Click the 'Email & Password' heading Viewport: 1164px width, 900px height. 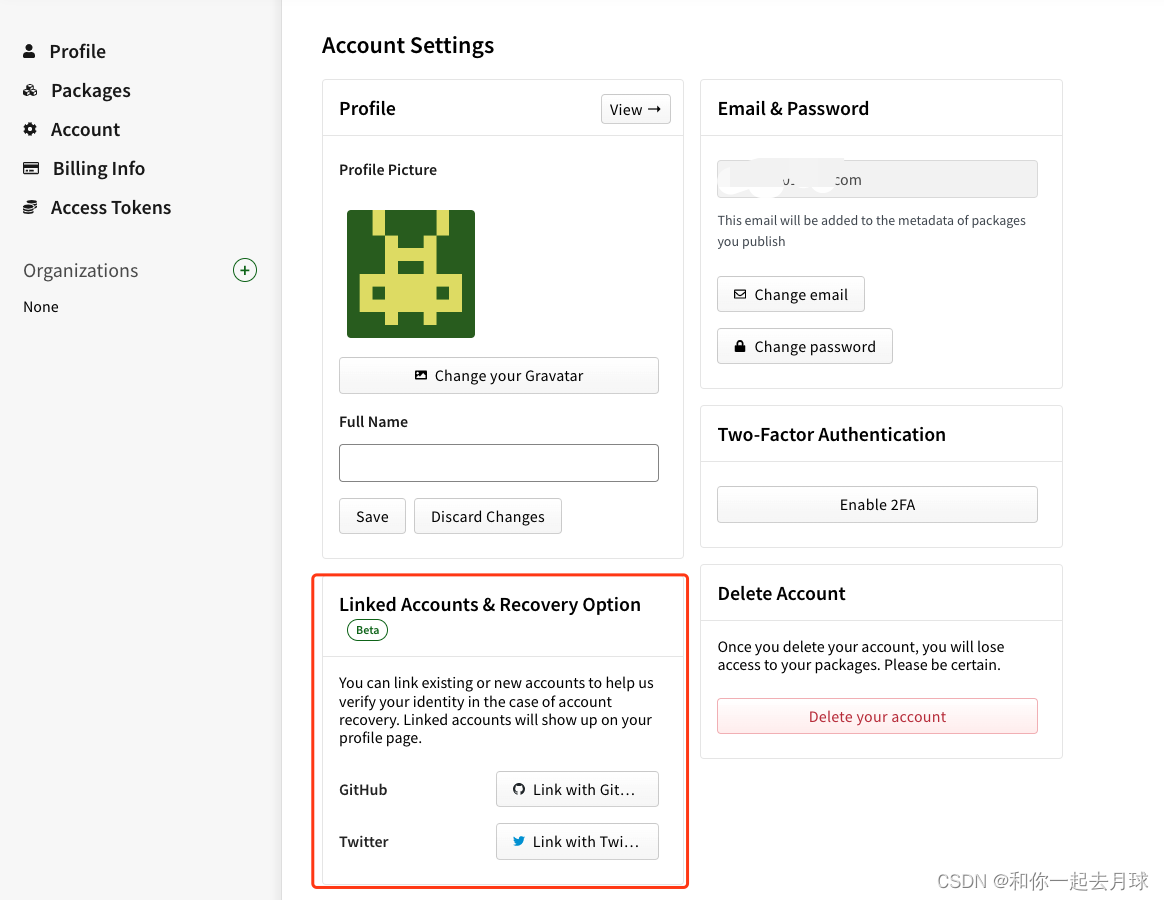(x=793, y=108)
